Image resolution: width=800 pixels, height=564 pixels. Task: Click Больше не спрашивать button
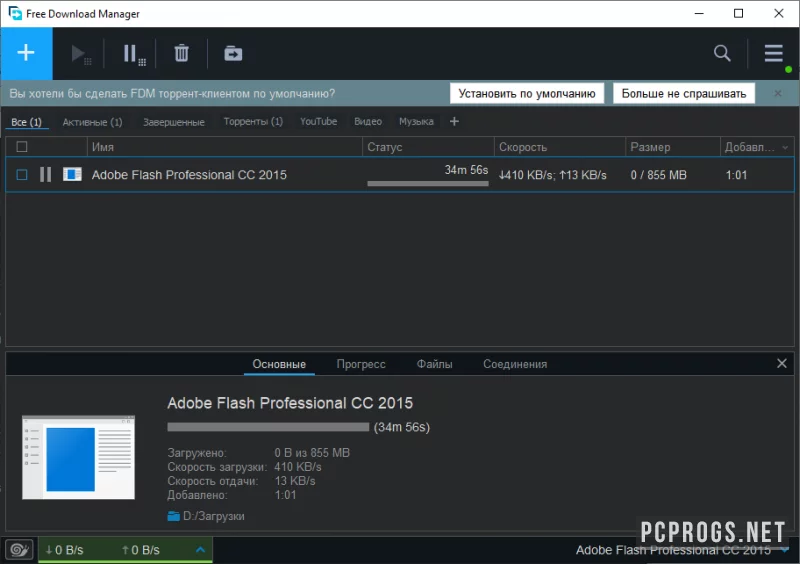point(684,93)
